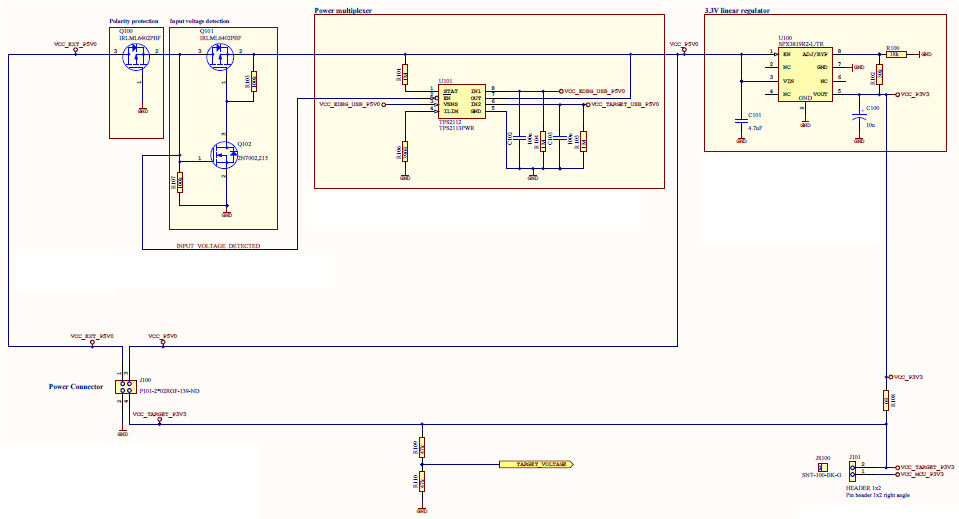
Task: Select the 'Power multiplexer' block title
Action: click(x=343, y=11)
